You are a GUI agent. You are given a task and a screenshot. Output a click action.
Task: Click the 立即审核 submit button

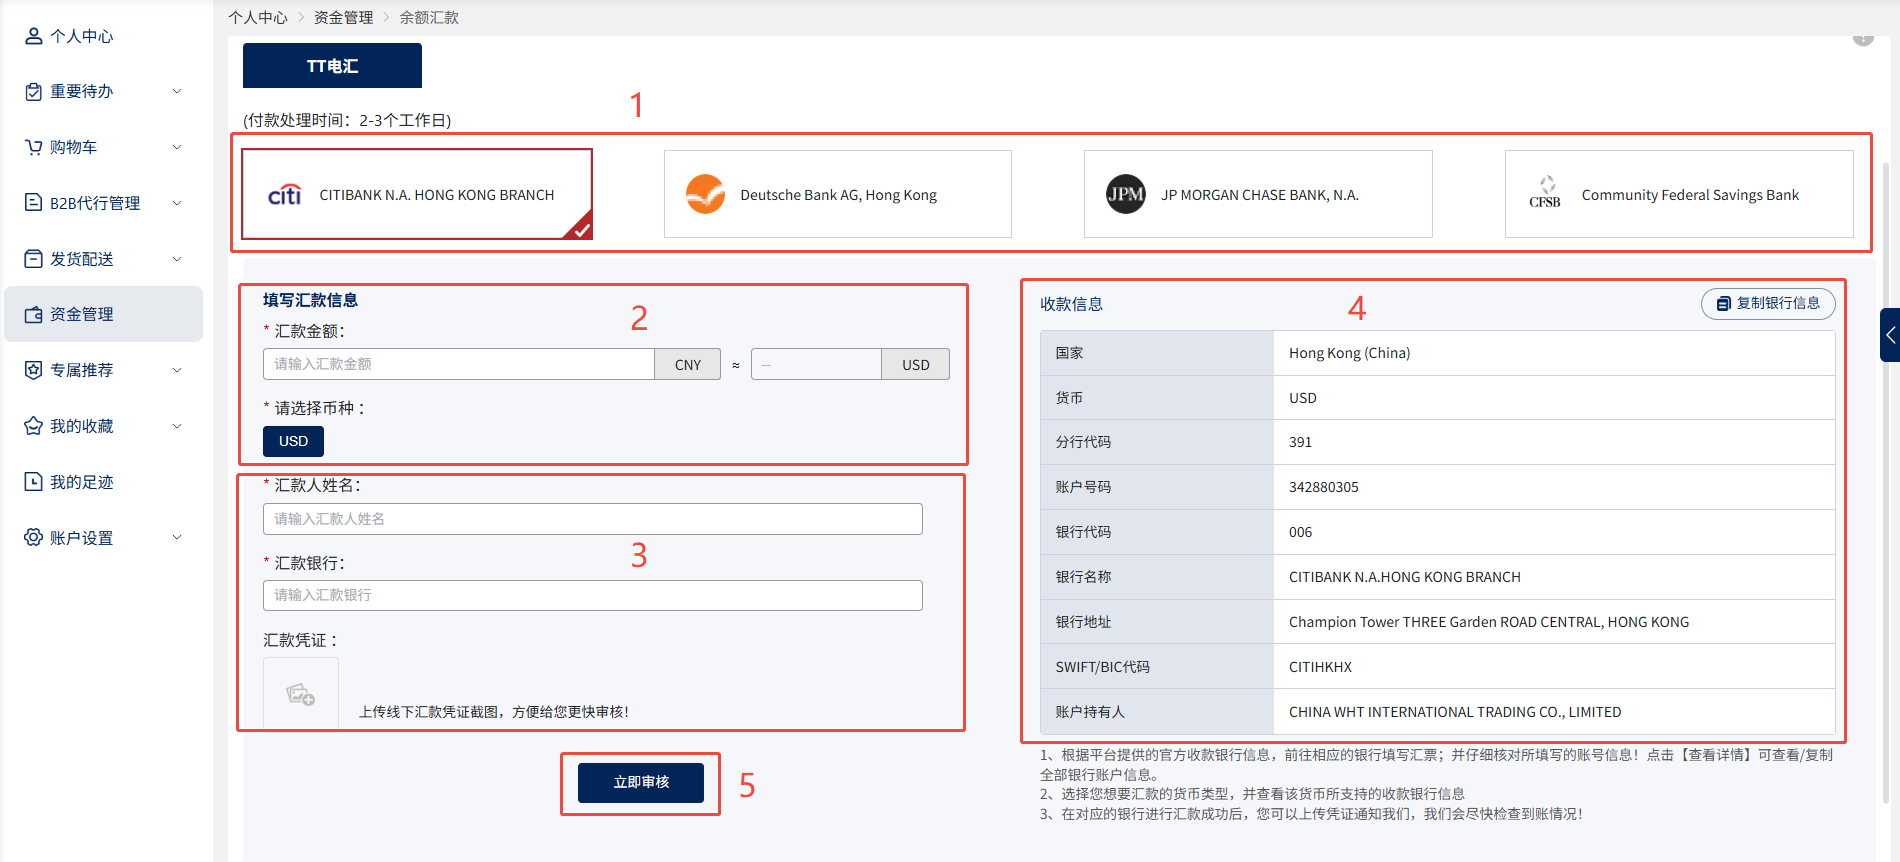[x=641, y=782]
